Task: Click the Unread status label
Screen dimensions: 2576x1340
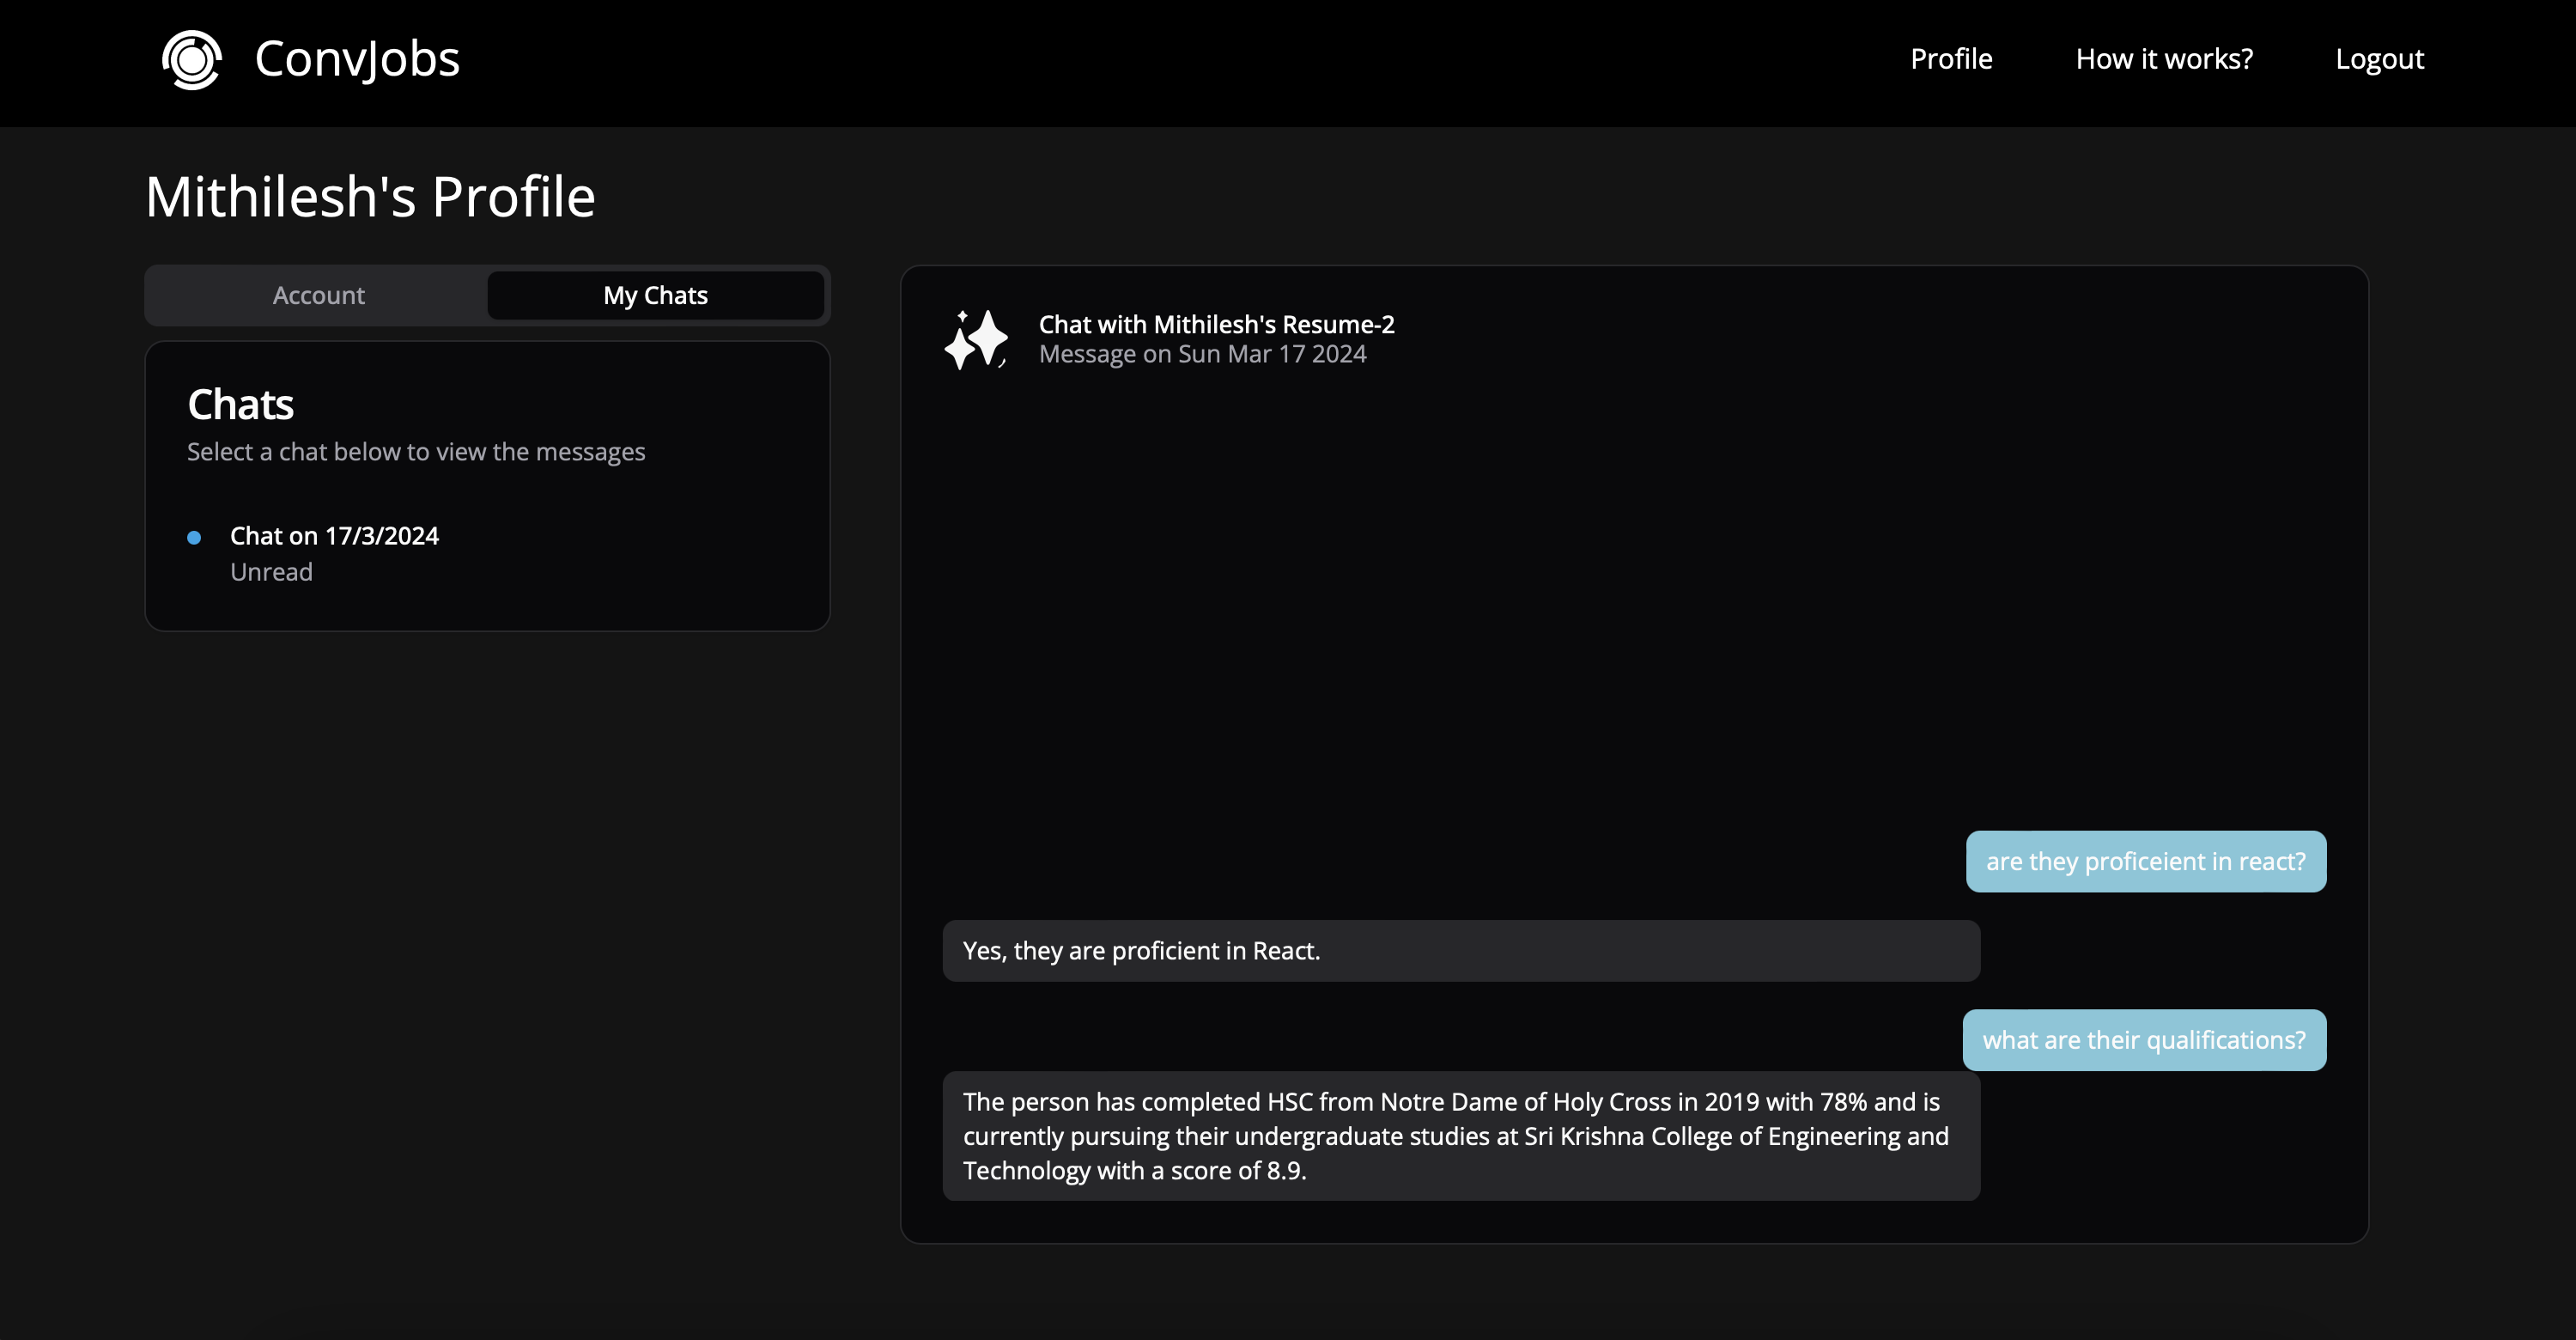Action: [x=271, y=572]
